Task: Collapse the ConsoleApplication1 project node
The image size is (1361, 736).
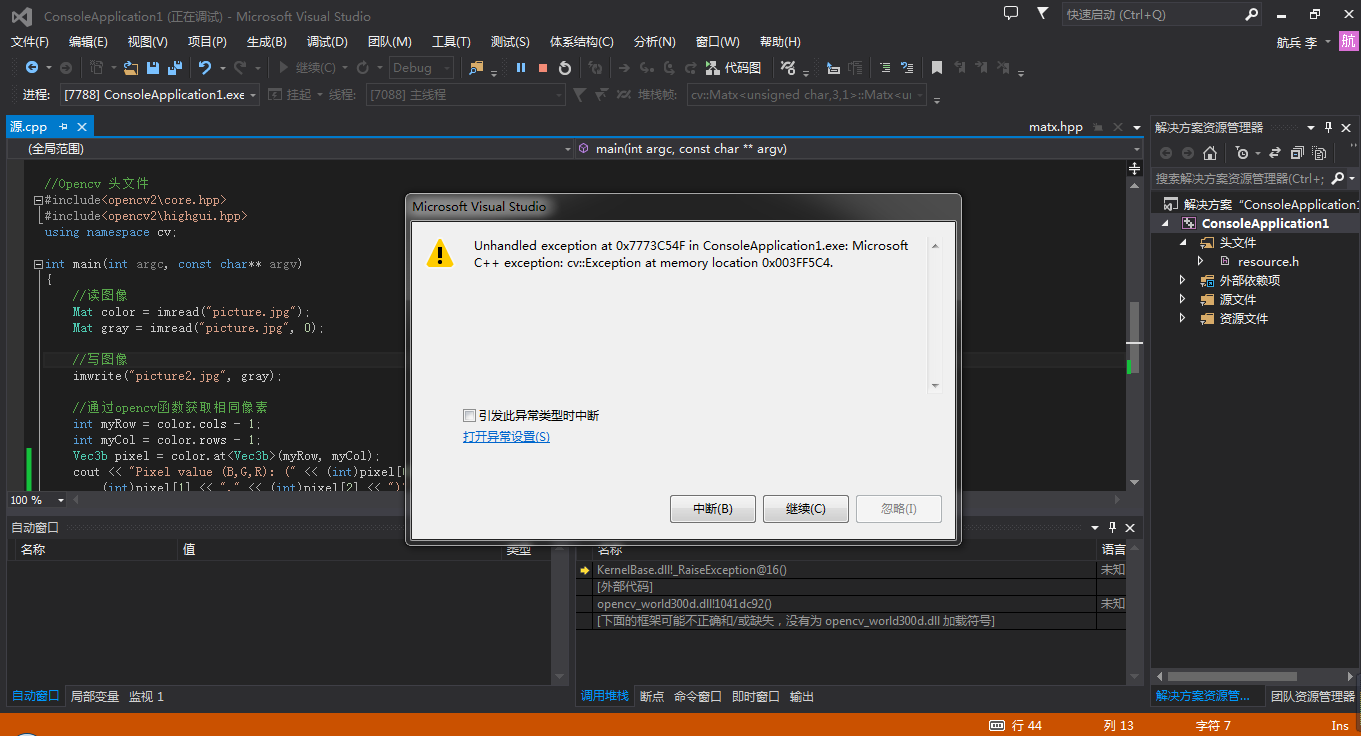Action: (1166, 224)
